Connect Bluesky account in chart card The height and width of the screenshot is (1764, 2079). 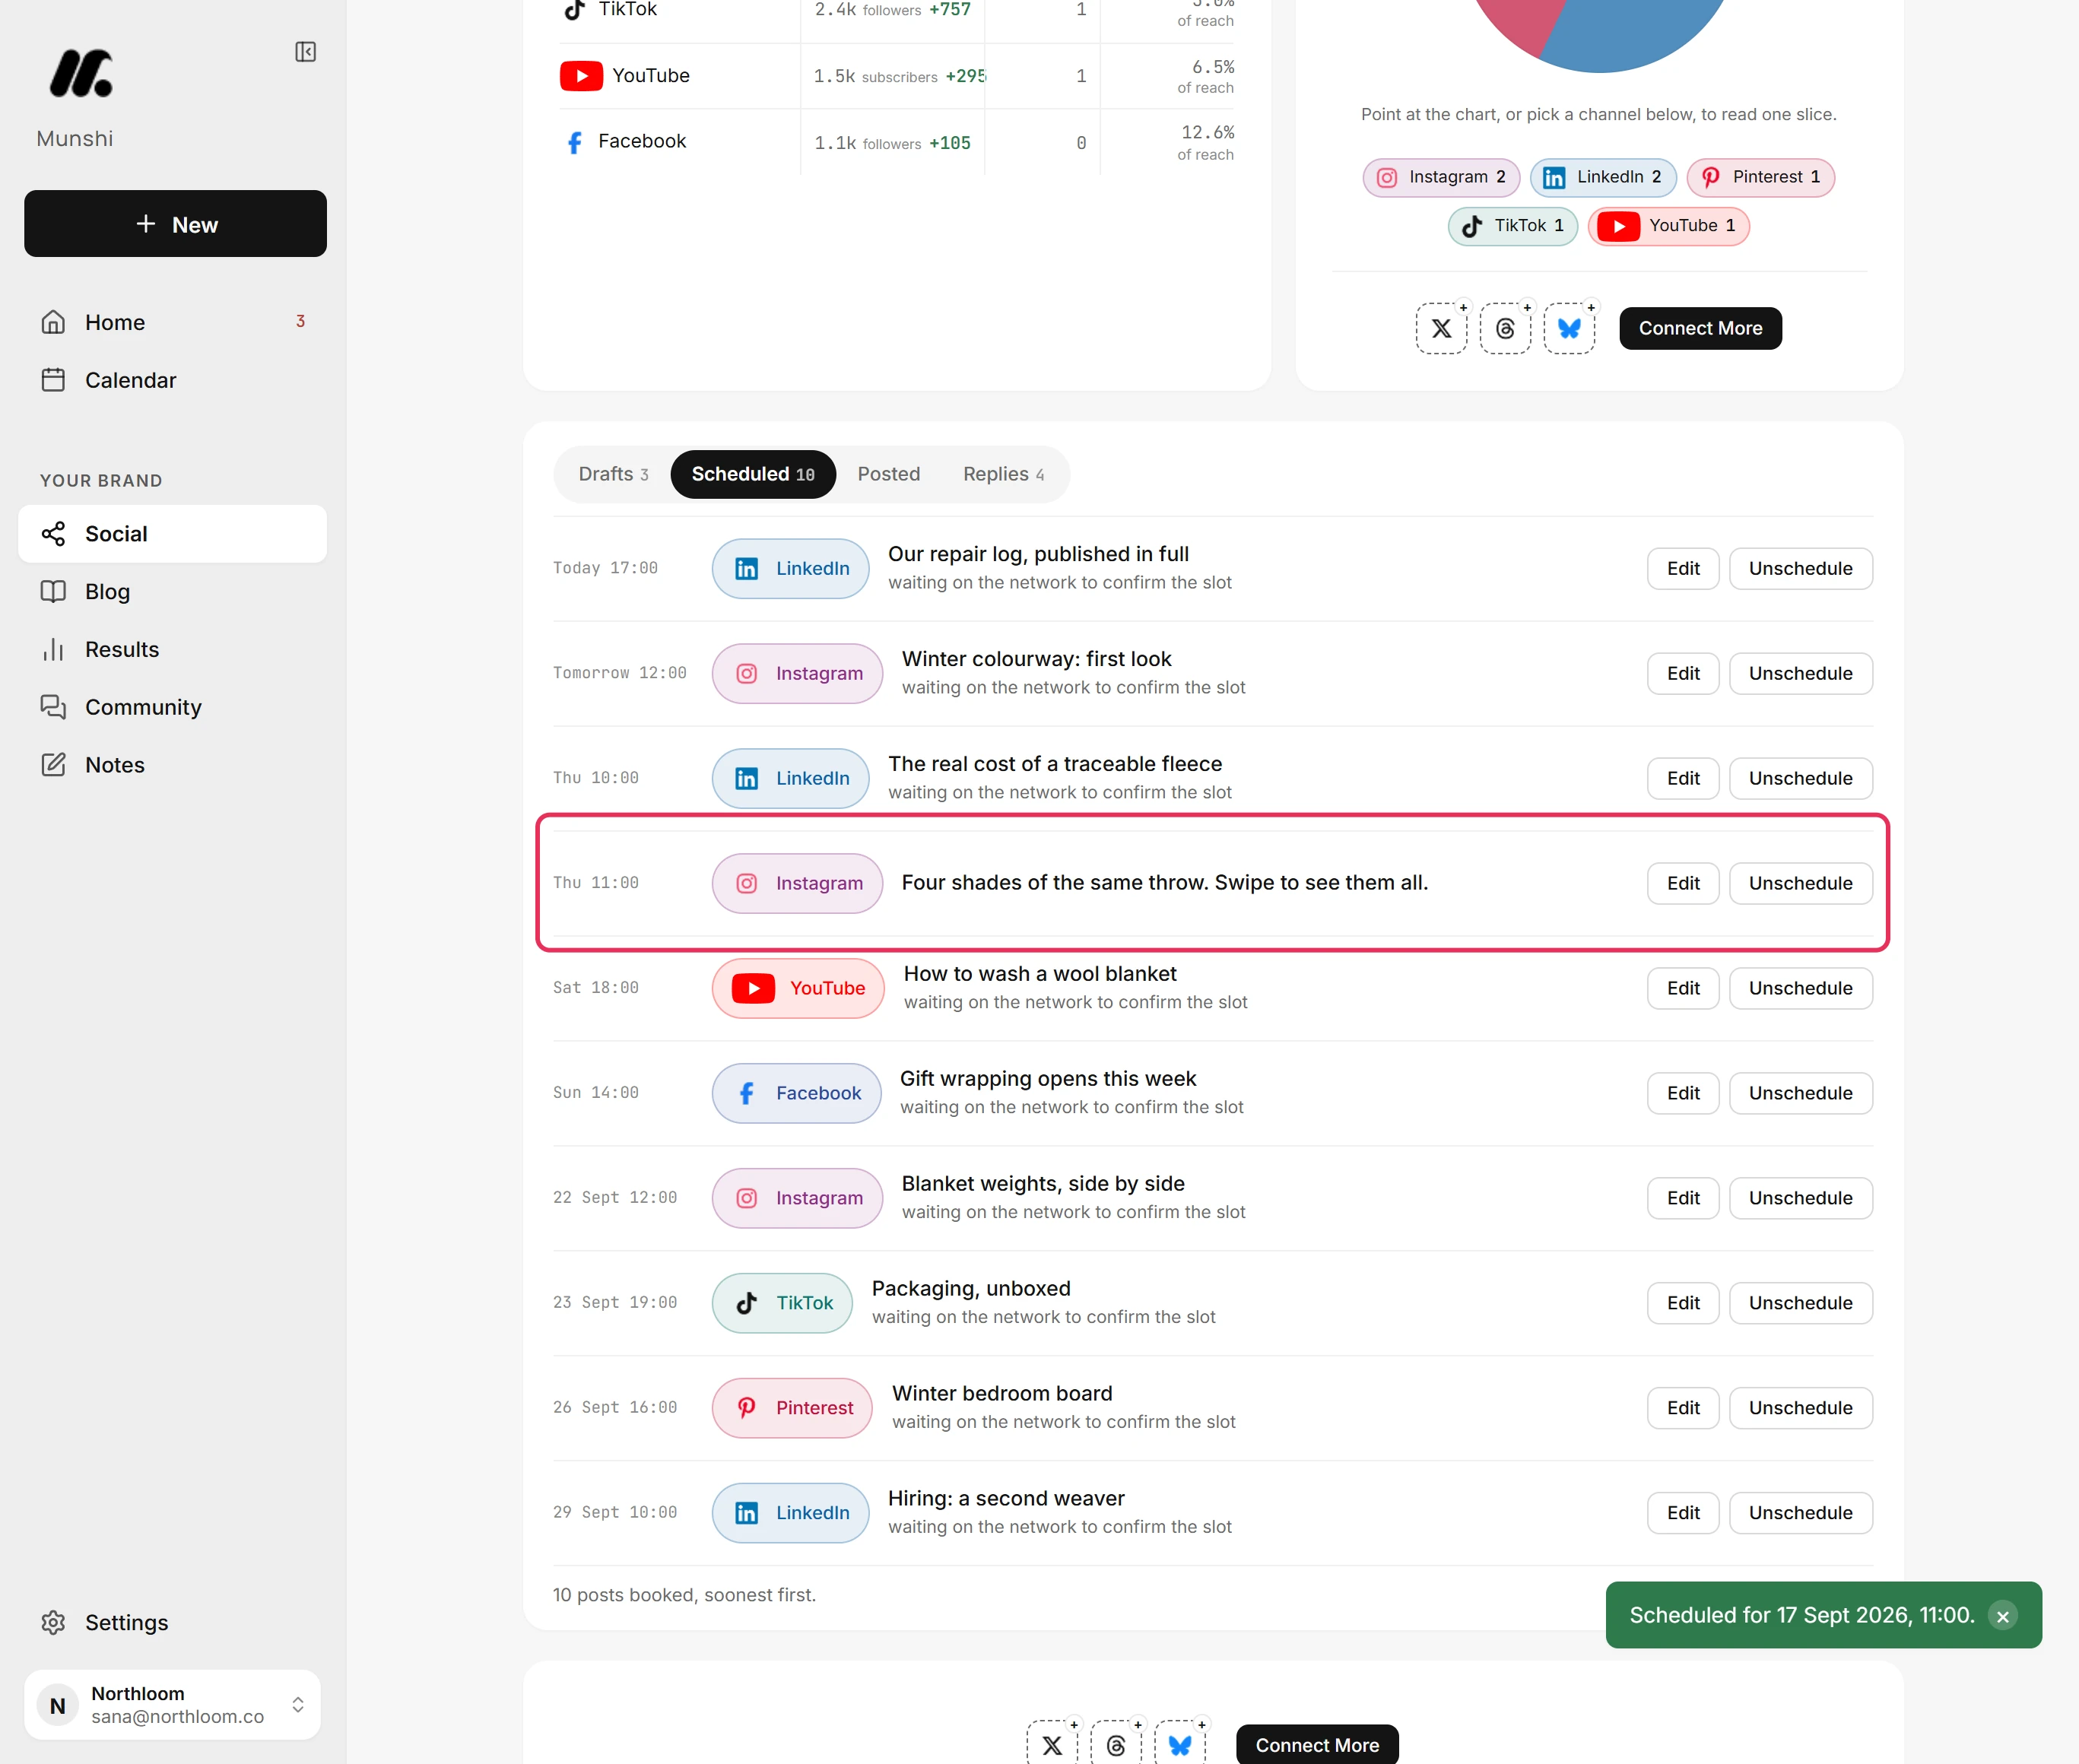[1569, 329]
